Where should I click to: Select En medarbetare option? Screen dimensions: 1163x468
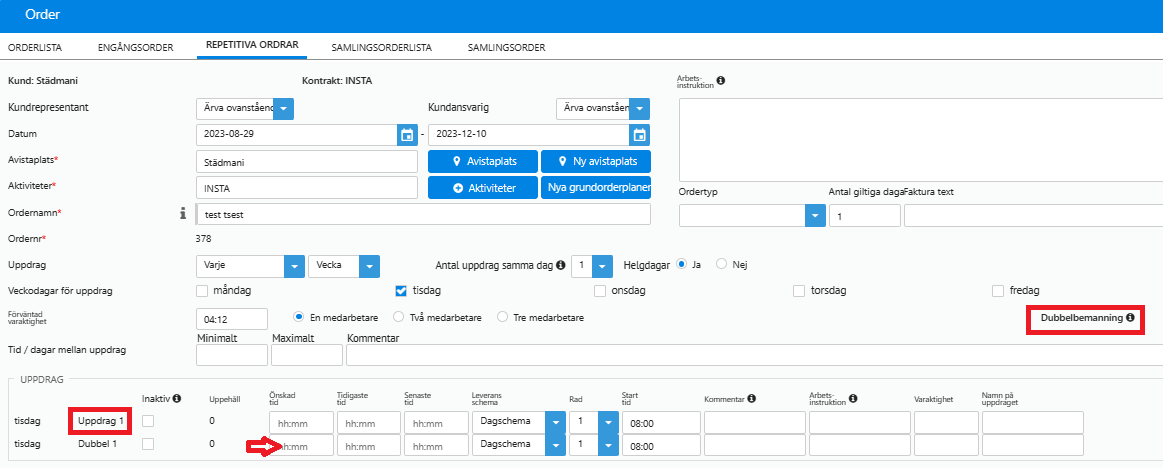(299, 317)
